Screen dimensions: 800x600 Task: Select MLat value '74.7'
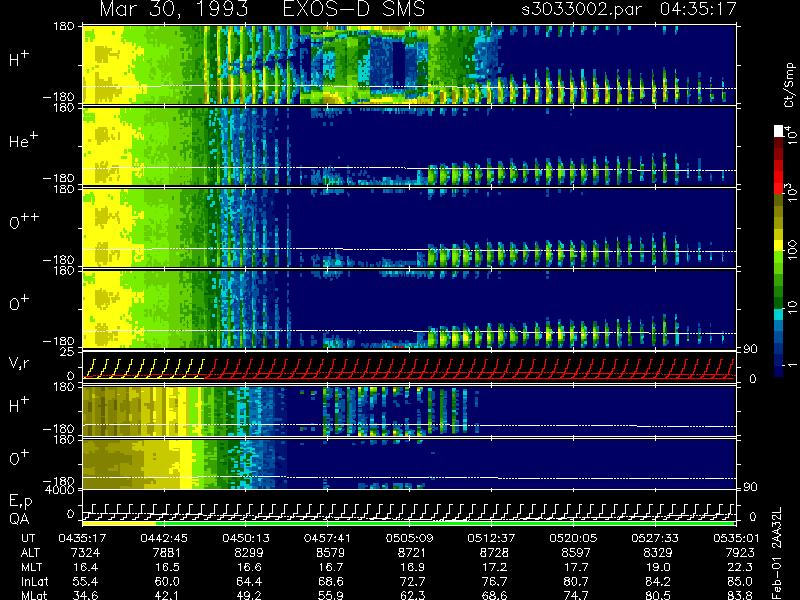coord(576,595)
